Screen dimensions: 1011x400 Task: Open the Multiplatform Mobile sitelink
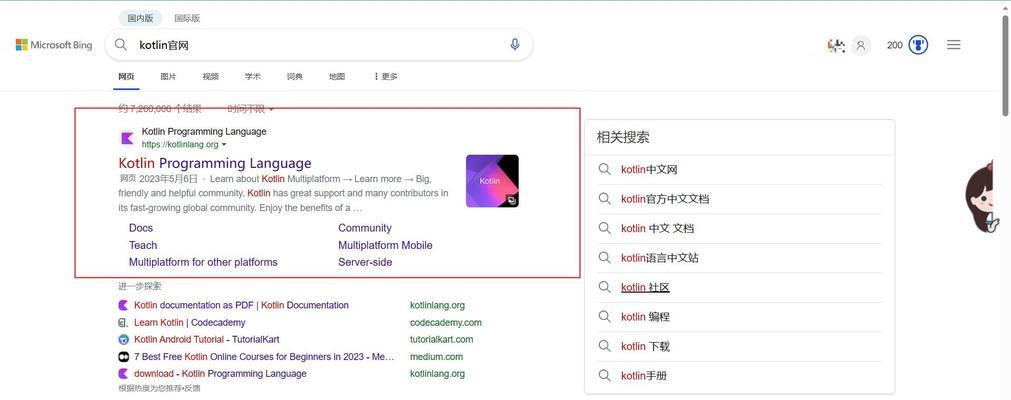tap(386, 245)
